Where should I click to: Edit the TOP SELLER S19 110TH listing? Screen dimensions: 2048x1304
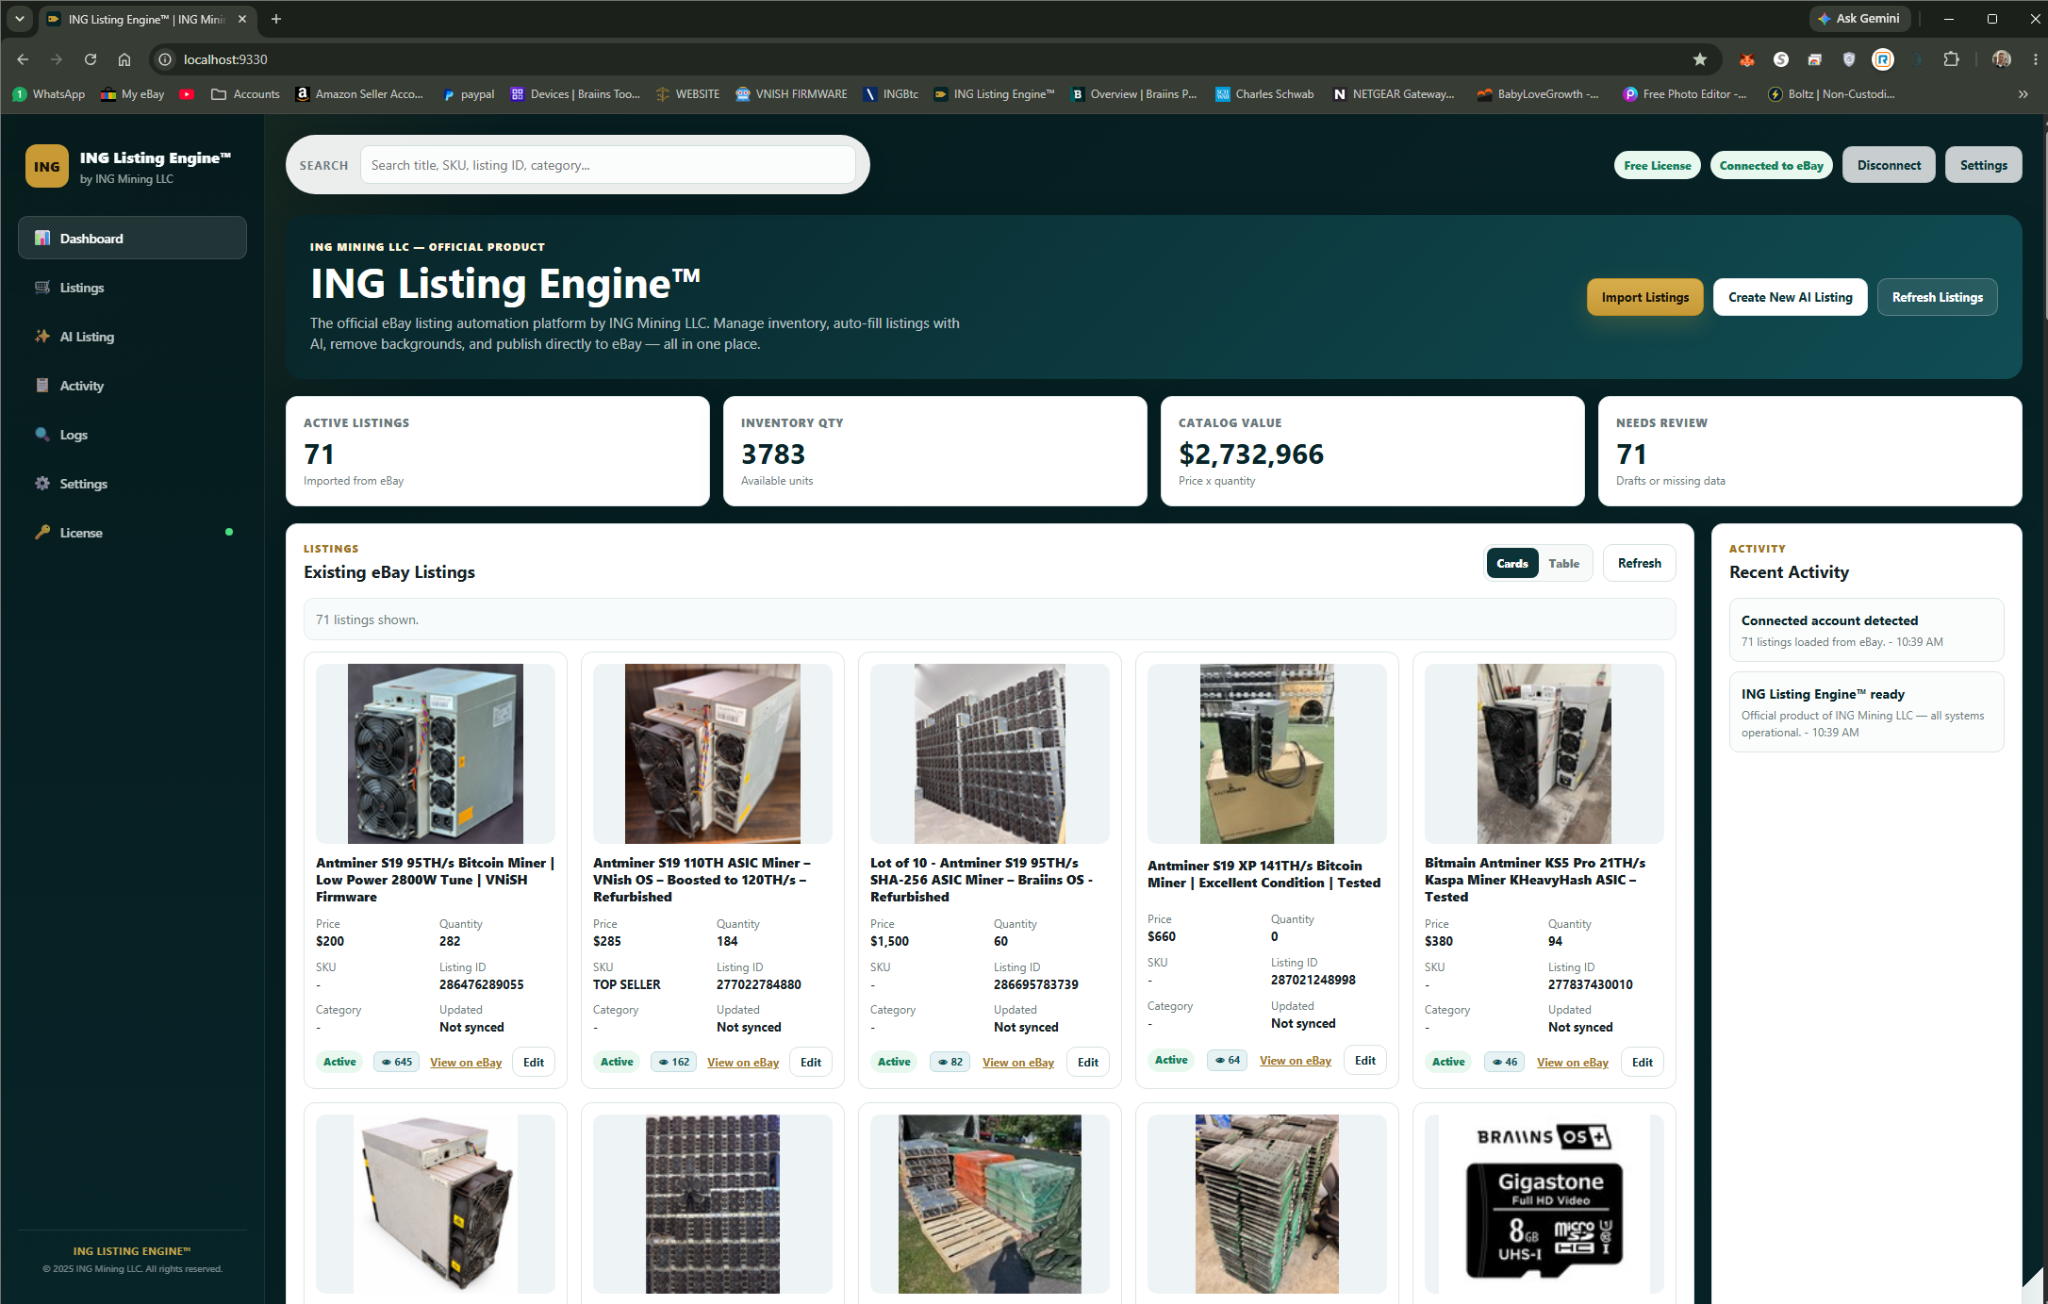click(x=811, y=1062)
